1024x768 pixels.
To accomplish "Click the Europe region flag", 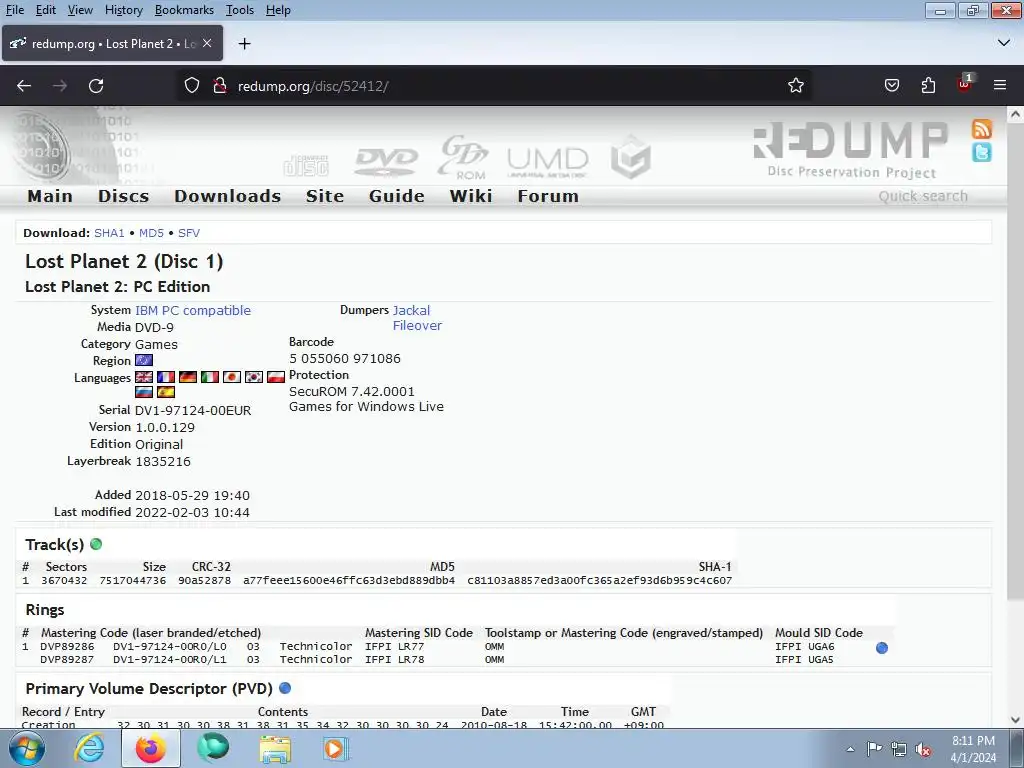I will (x=144, y=360).
